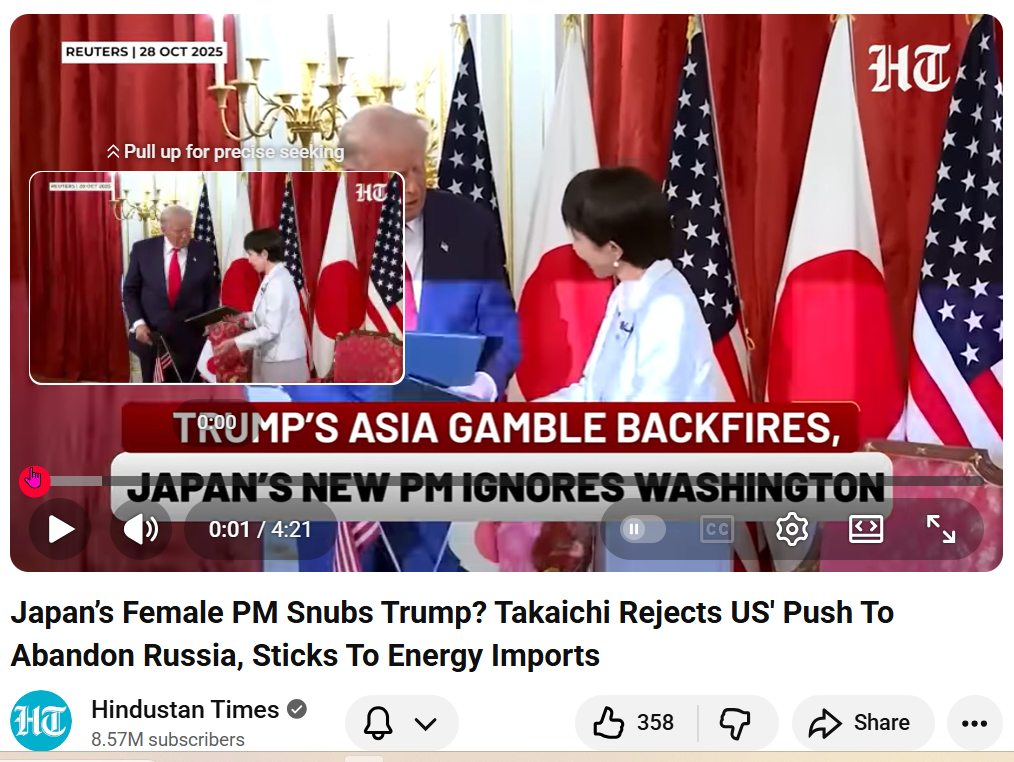Play the video
This screenshot has height=762, width=1014.
[60, 529]
